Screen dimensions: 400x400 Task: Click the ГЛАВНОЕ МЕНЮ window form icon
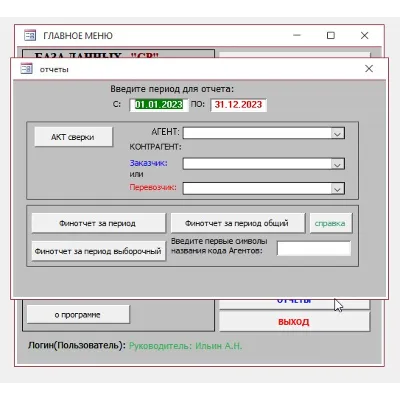tap(30, 35)
